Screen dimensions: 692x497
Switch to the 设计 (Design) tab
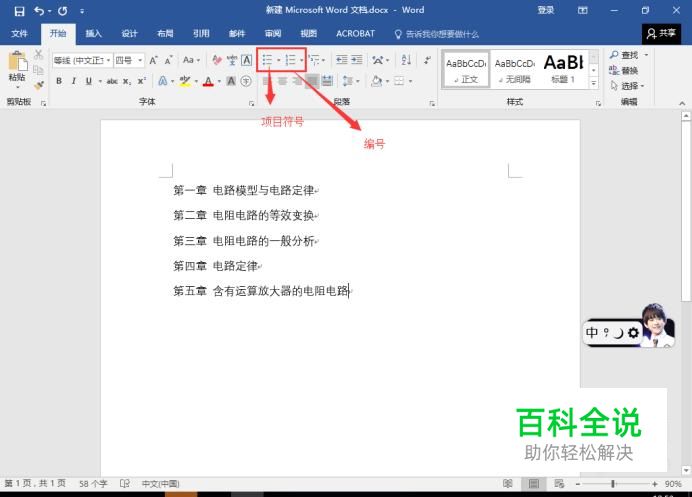[x=129, y=34]
